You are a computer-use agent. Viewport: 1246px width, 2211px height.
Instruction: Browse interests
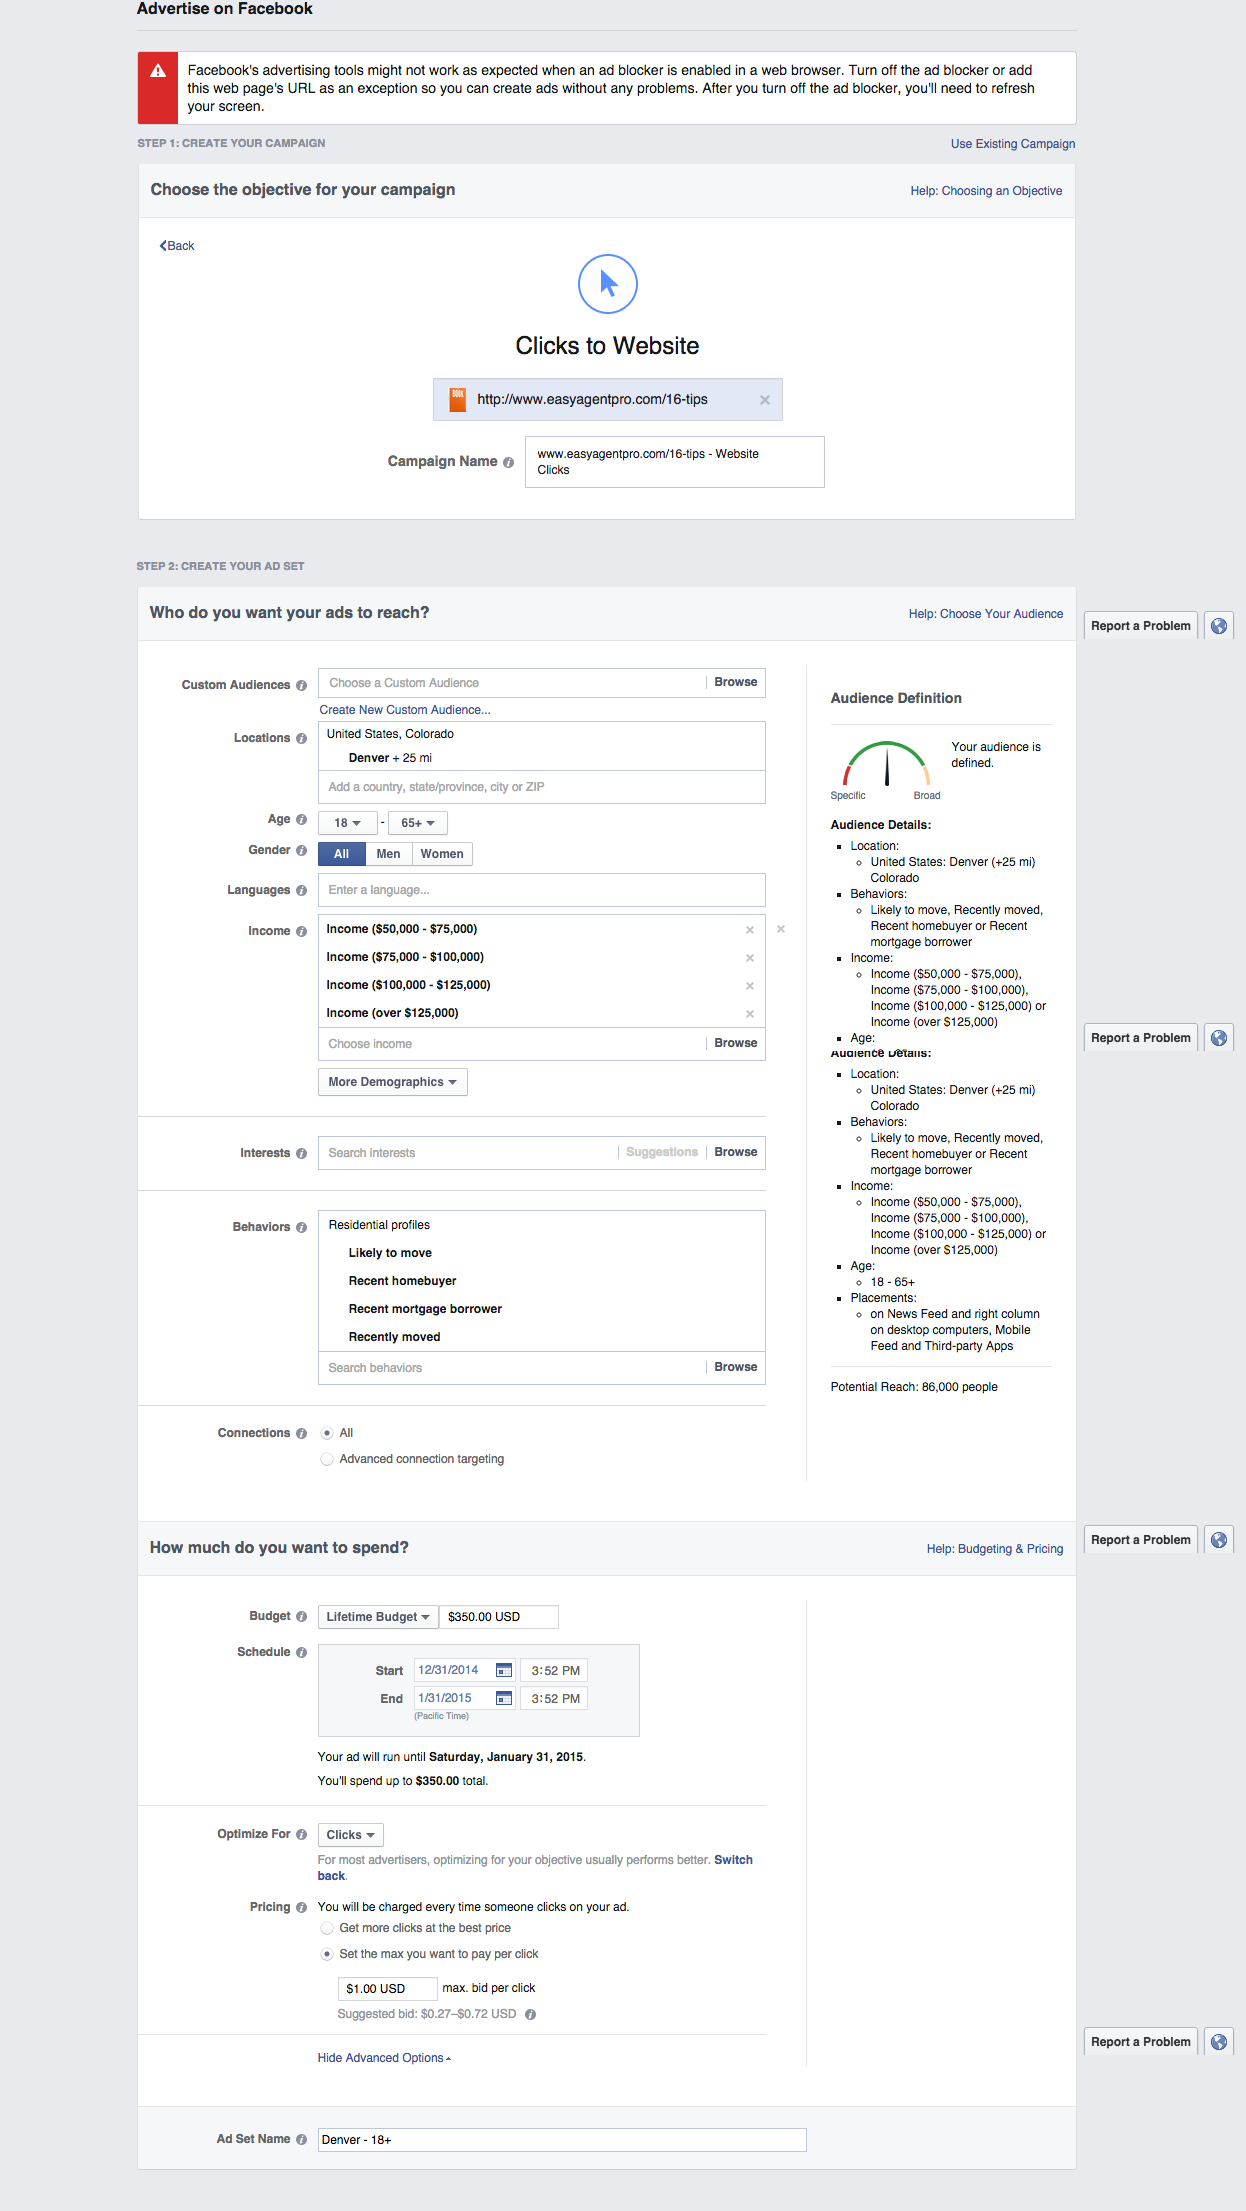click(x=736, y=1152)
